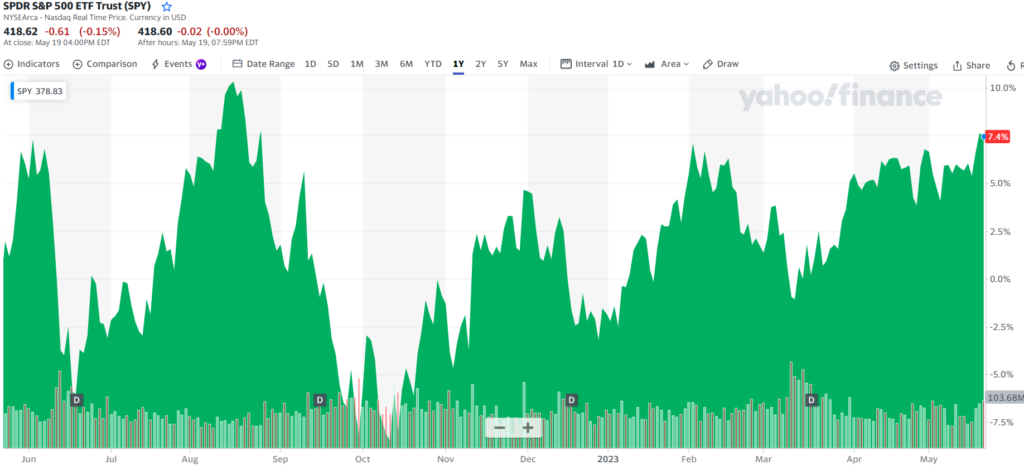Open the Events dropdown
Viewport: 1024px width, 470px height.
(178, 64)
